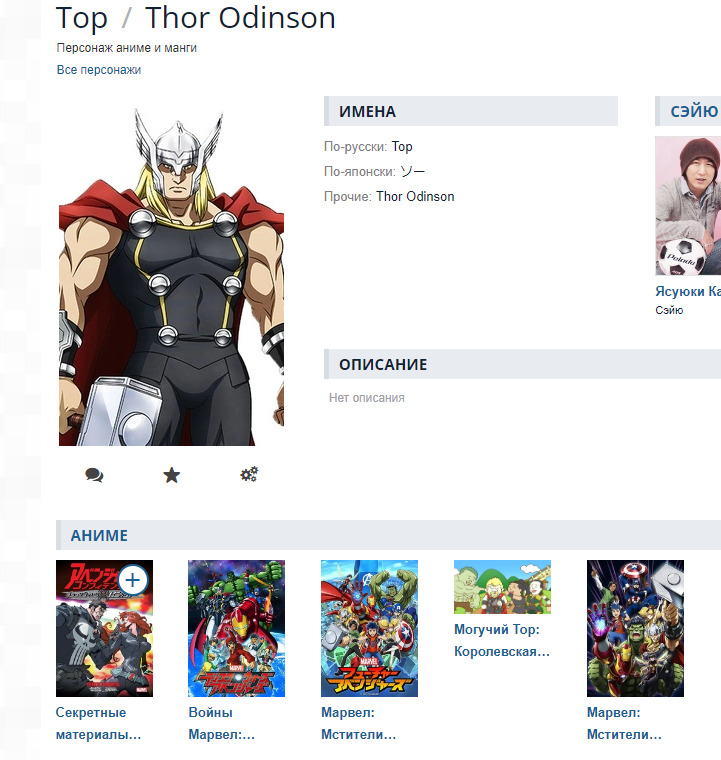
Task: Open the 'Секретные материалы…' anime poster
Action: click(x=104, y=628)
